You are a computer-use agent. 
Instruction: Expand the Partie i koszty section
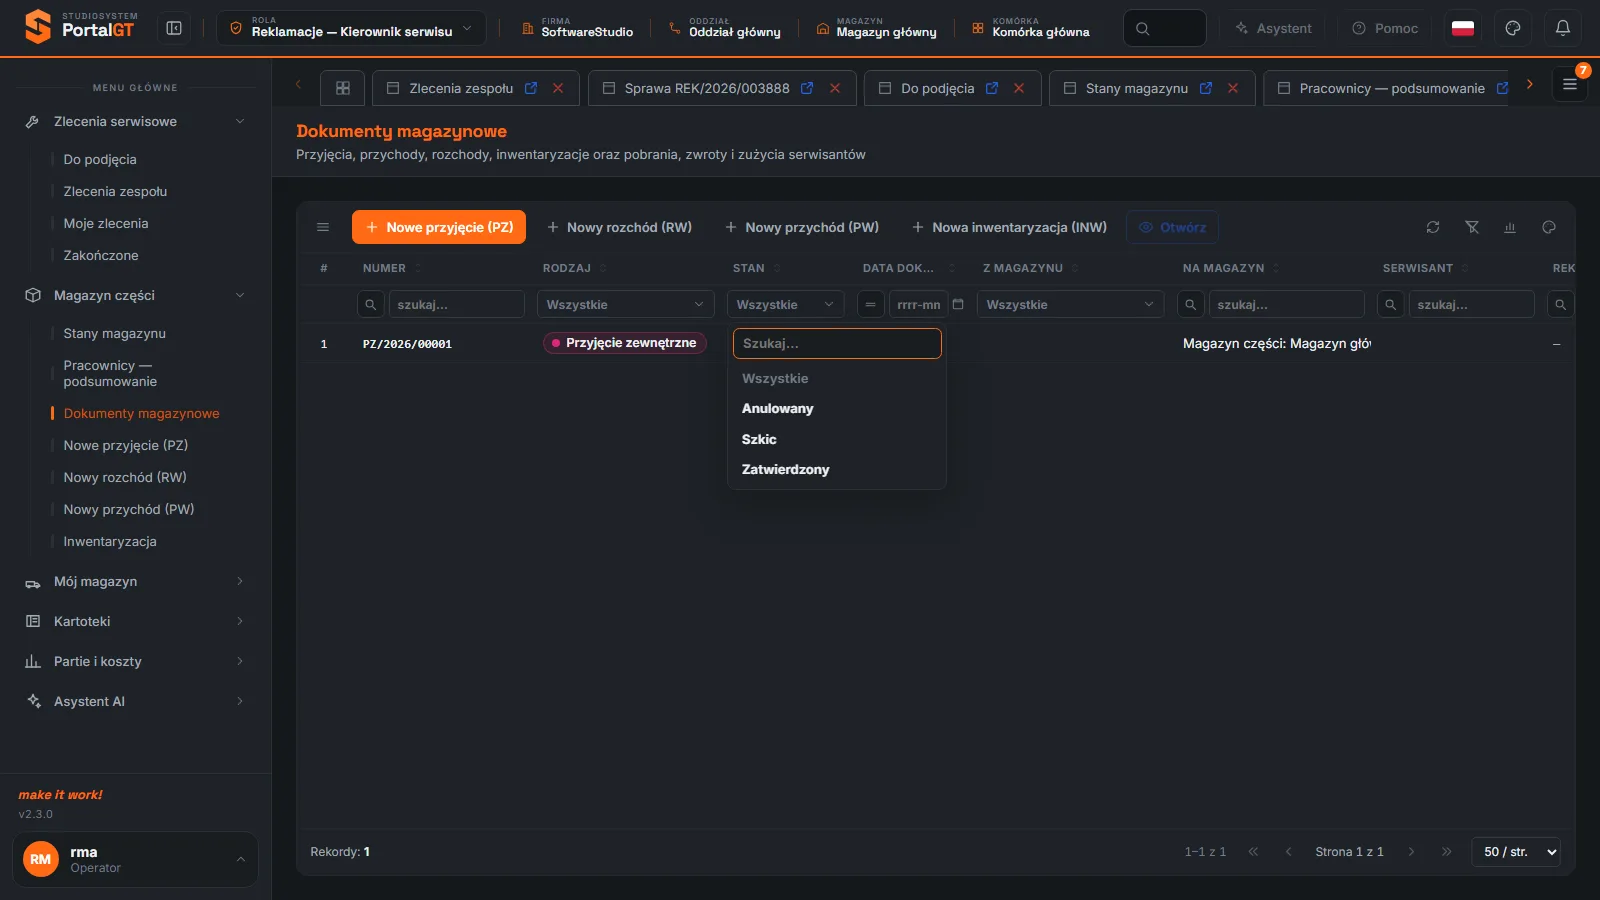coord(136,661)
